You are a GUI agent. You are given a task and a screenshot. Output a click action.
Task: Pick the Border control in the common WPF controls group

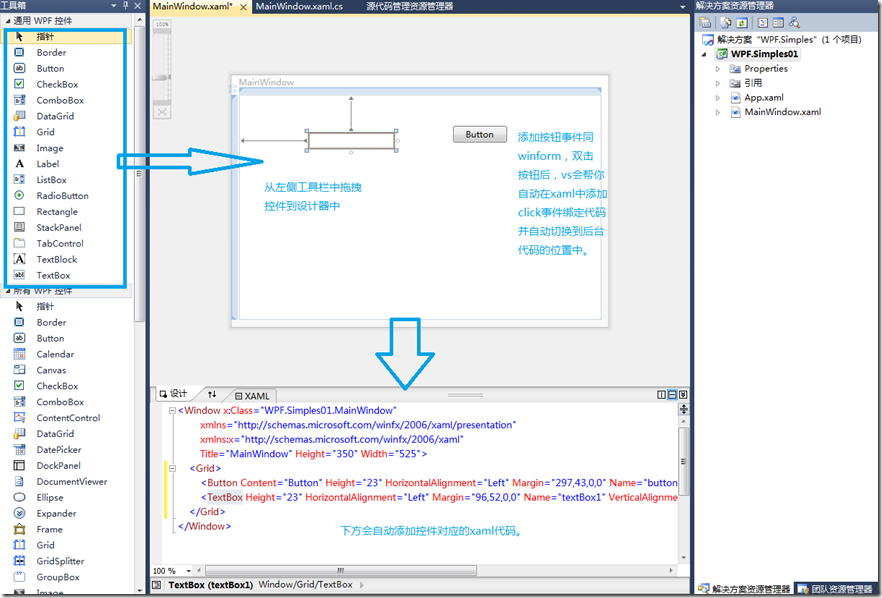(68, 52)
